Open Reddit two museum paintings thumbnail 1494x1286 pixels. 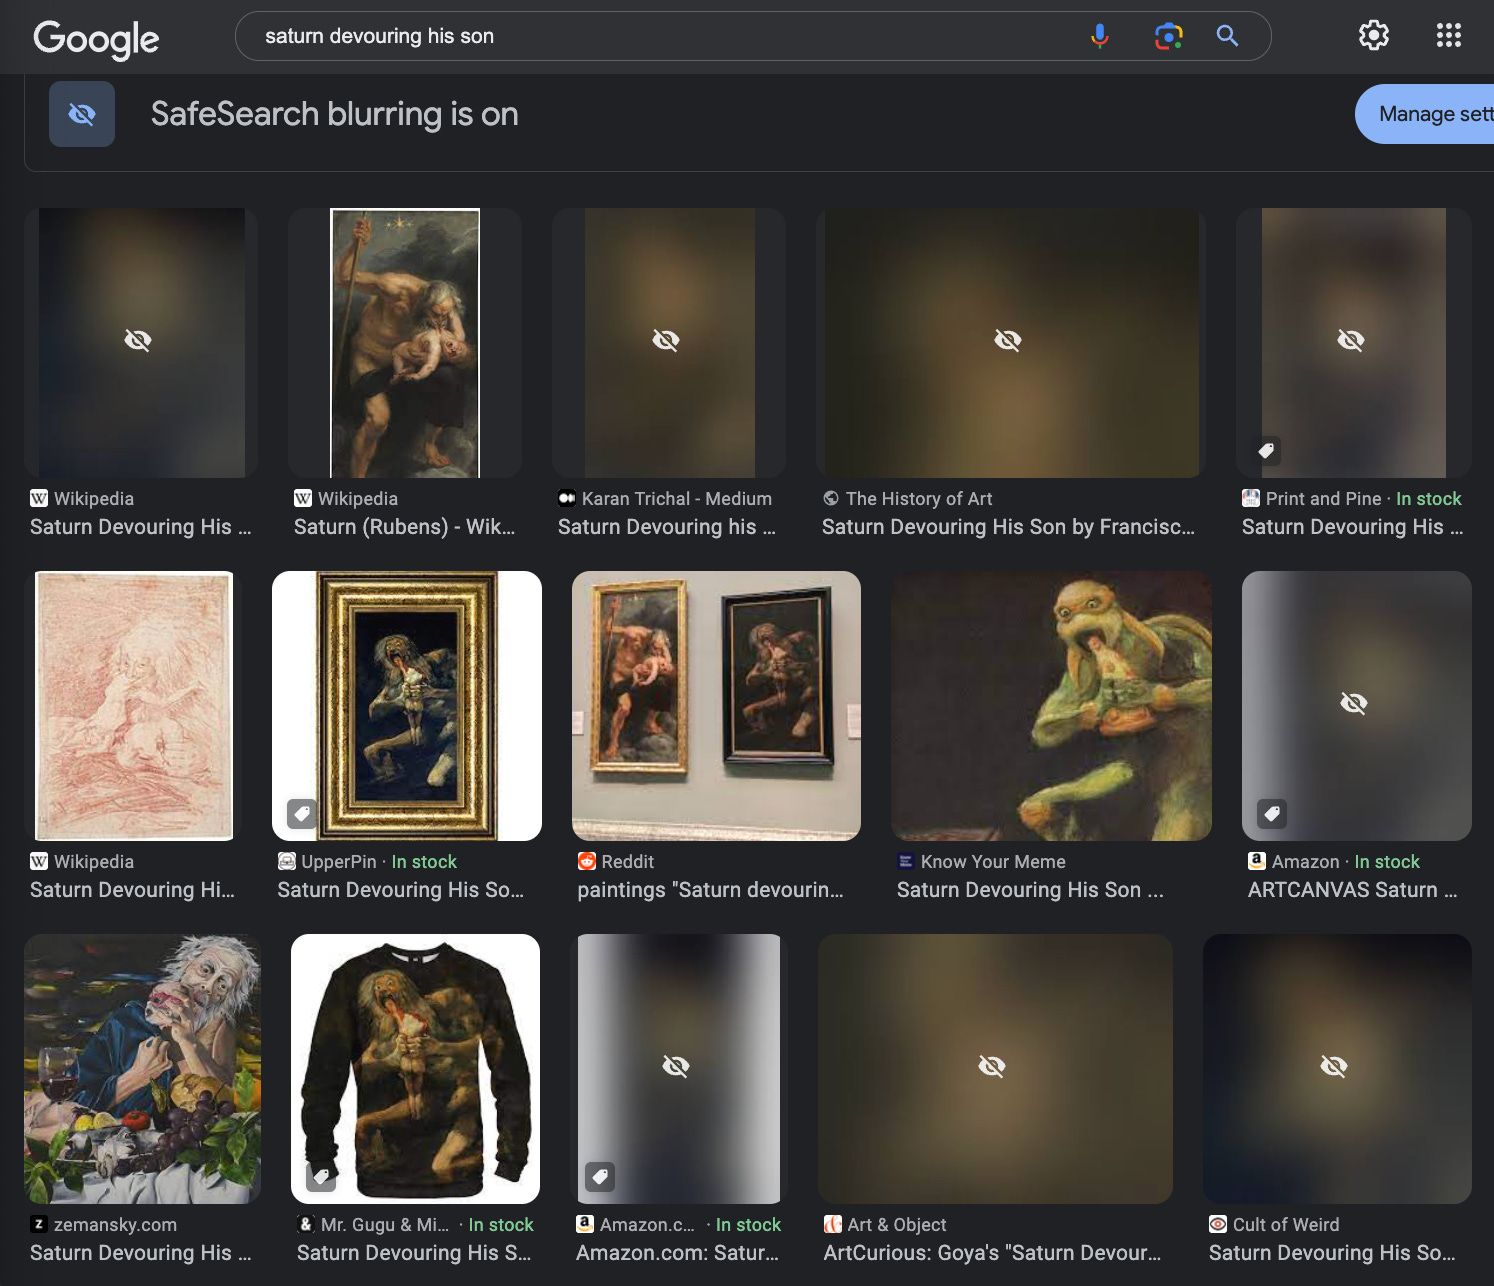pos(716,706)
